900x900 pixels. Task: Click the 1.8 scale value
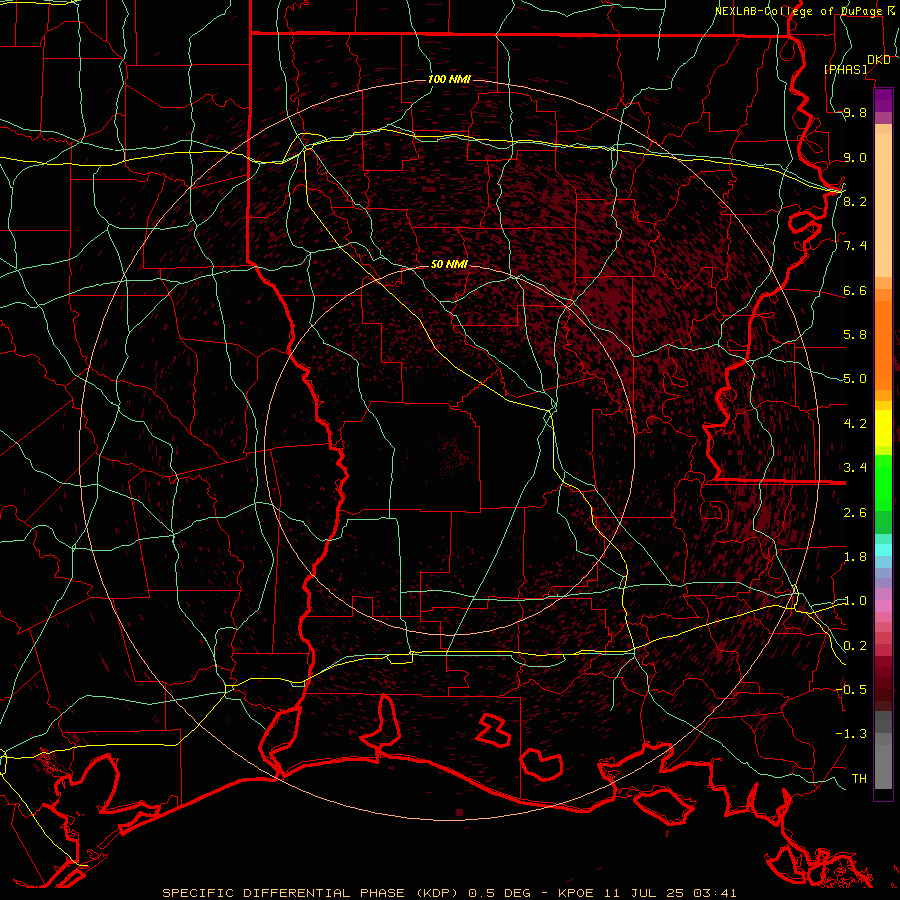pos(855,557)
